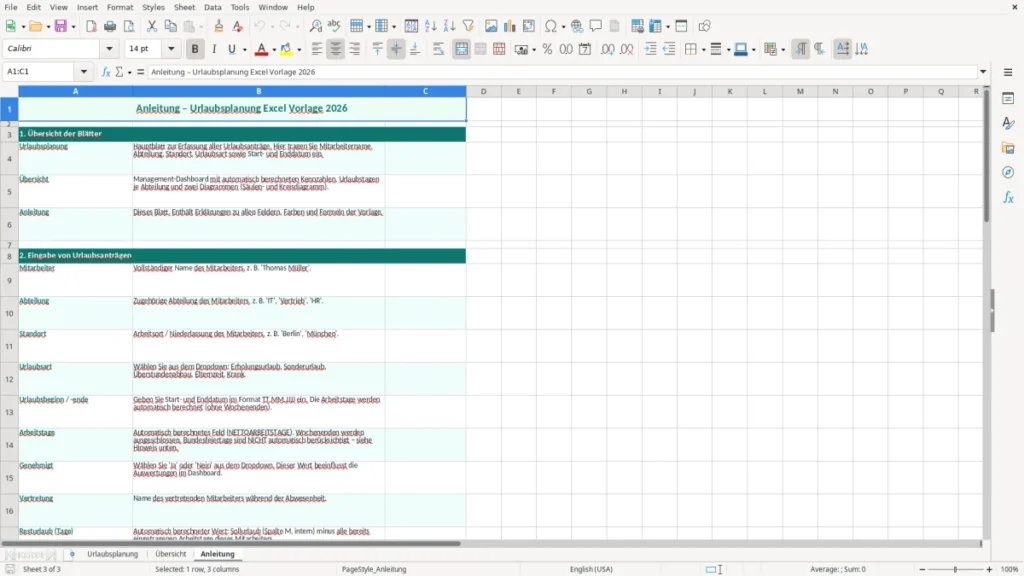Viewport: 1024px width, 576px height.
Task: Apply AutoFilter funnel icon
Action: click(x=468, y=26)
